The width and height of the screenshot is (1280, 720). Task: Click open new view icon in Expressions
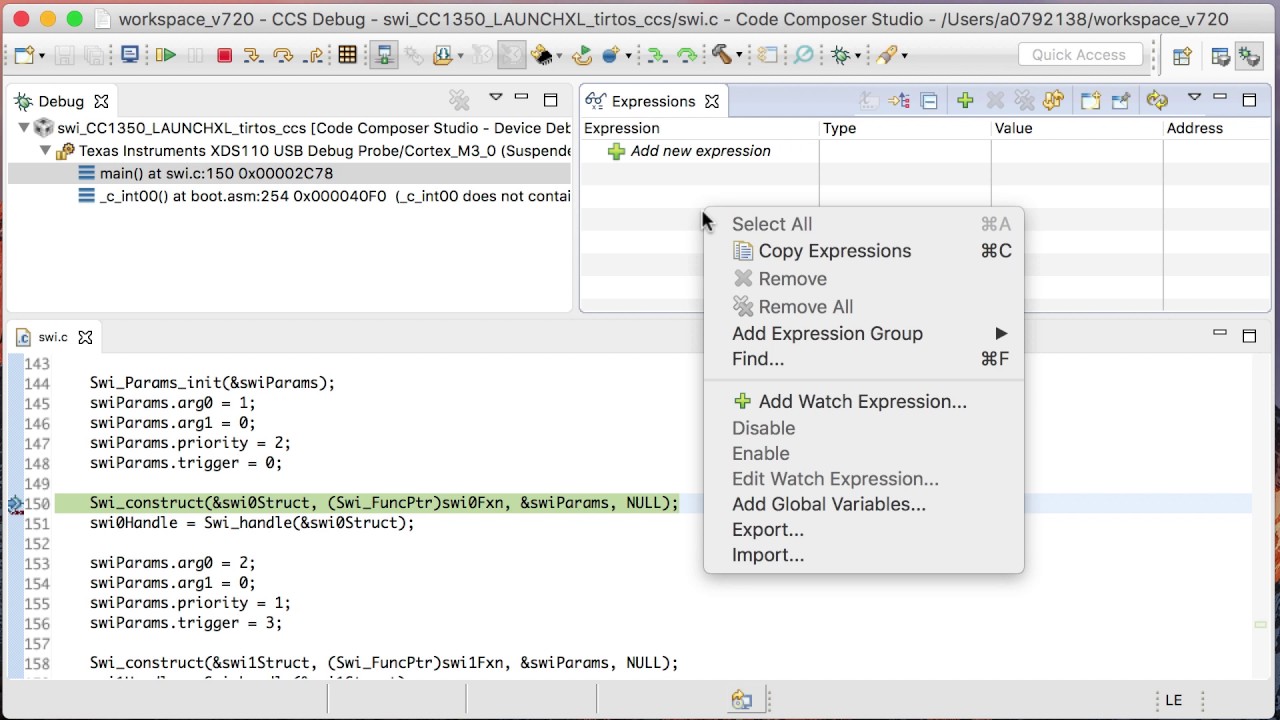(x=1090, y=101)
